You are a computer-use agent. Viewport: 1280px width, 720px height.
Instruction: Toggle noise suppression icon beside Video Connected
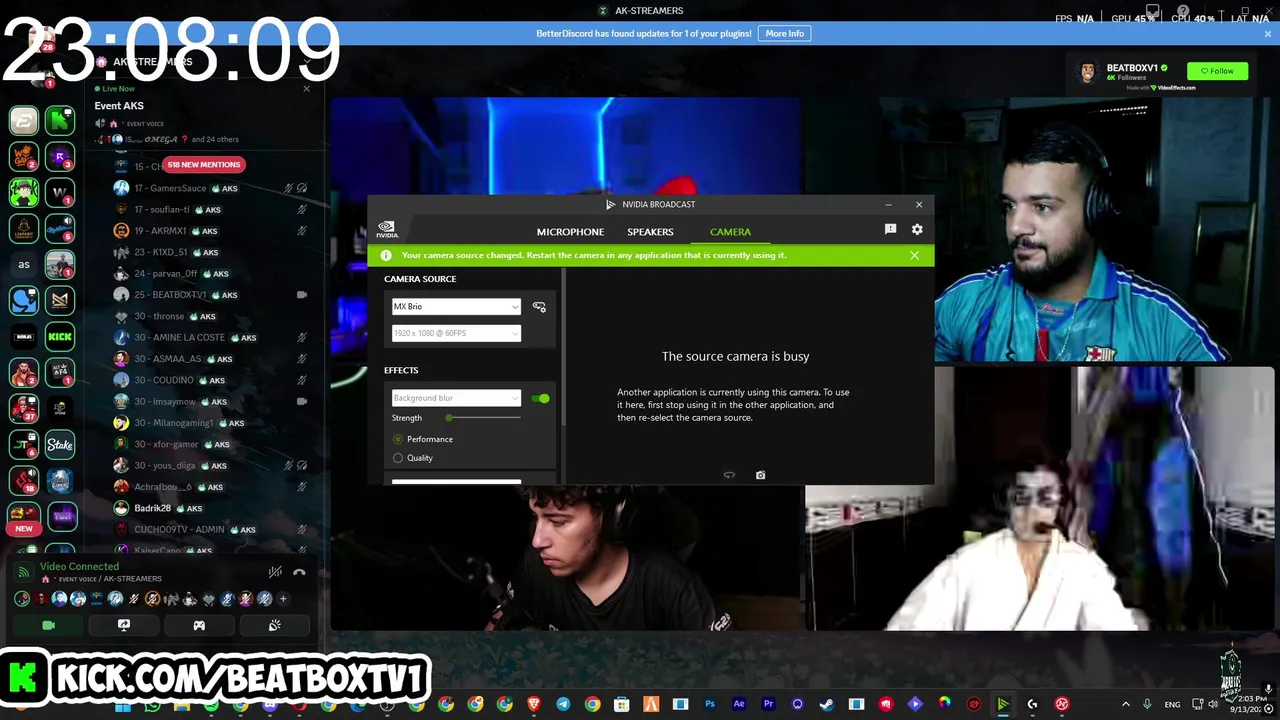(x=275, y=572)
